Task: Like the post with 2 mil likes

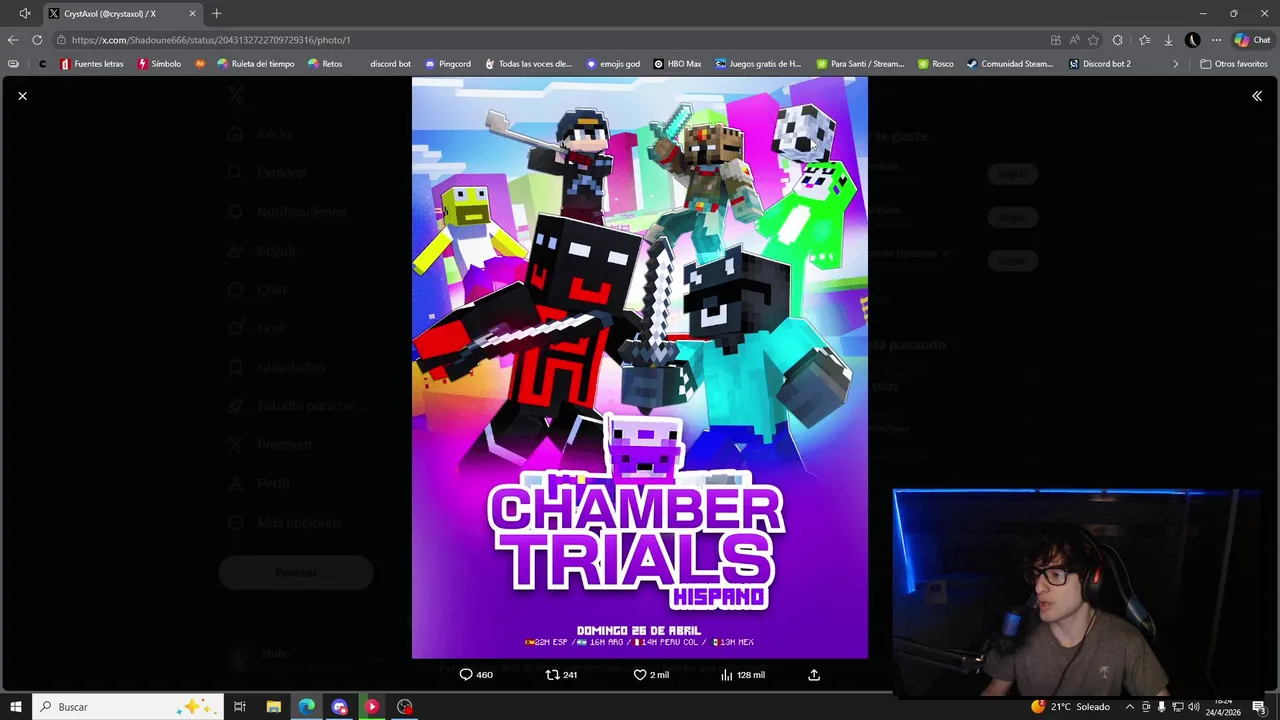Action: [651, 675]
